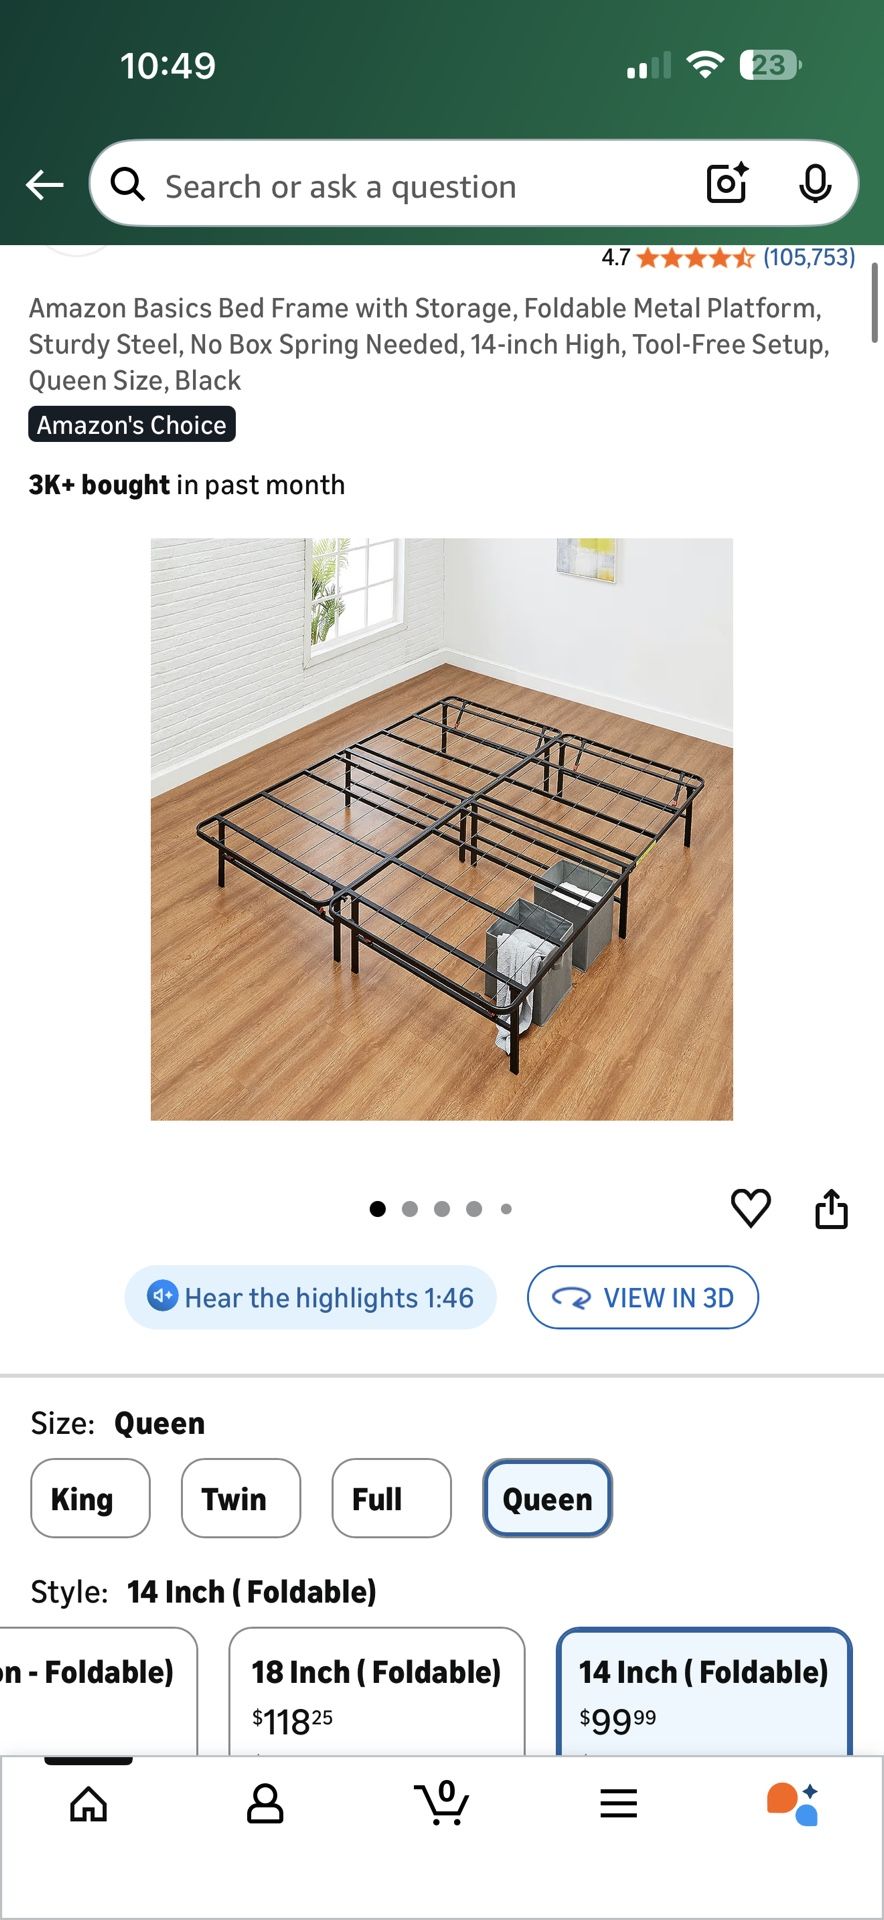Open camera lens search icon
Viewport: 884px width, 1920px height.
pos(727,183)
